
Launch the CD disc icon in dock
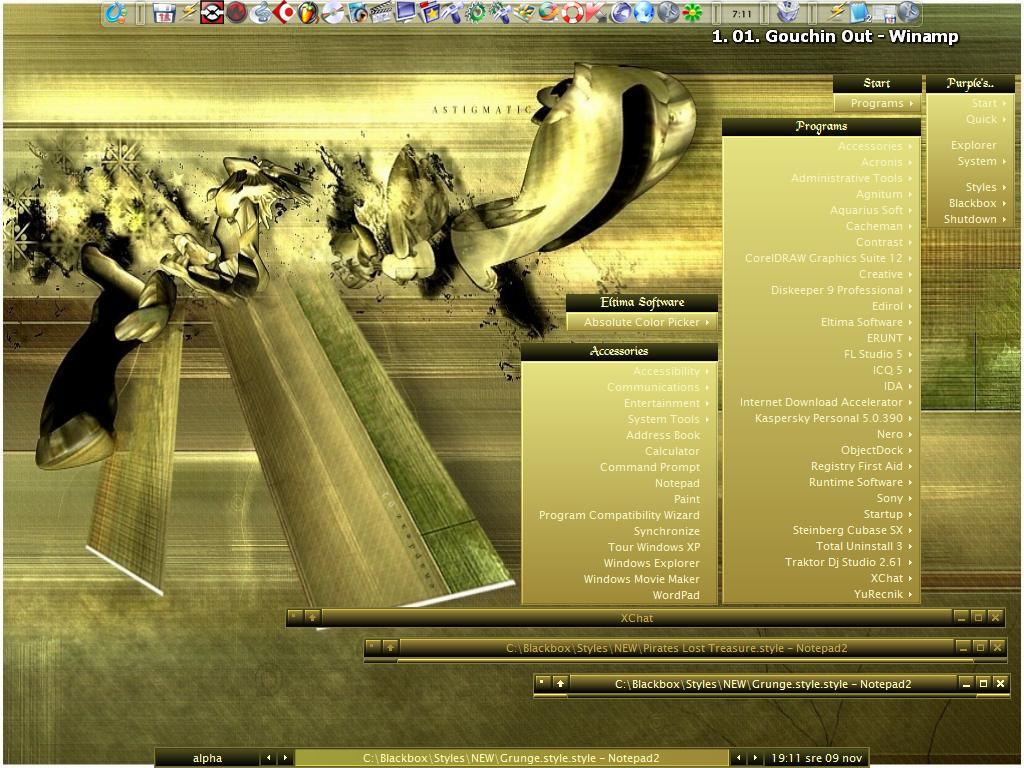pos(332,12)
